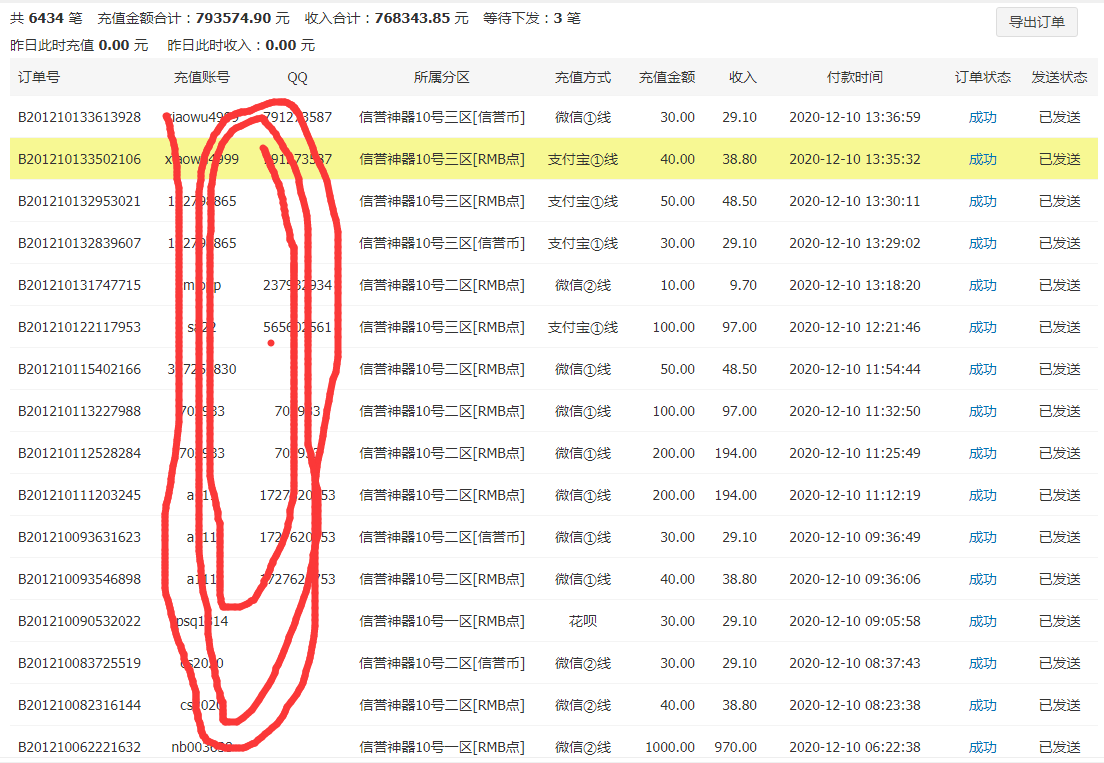Click account nb003 on the bottom row
This screenshot has width=1104, height=763.
pos(201,746)
